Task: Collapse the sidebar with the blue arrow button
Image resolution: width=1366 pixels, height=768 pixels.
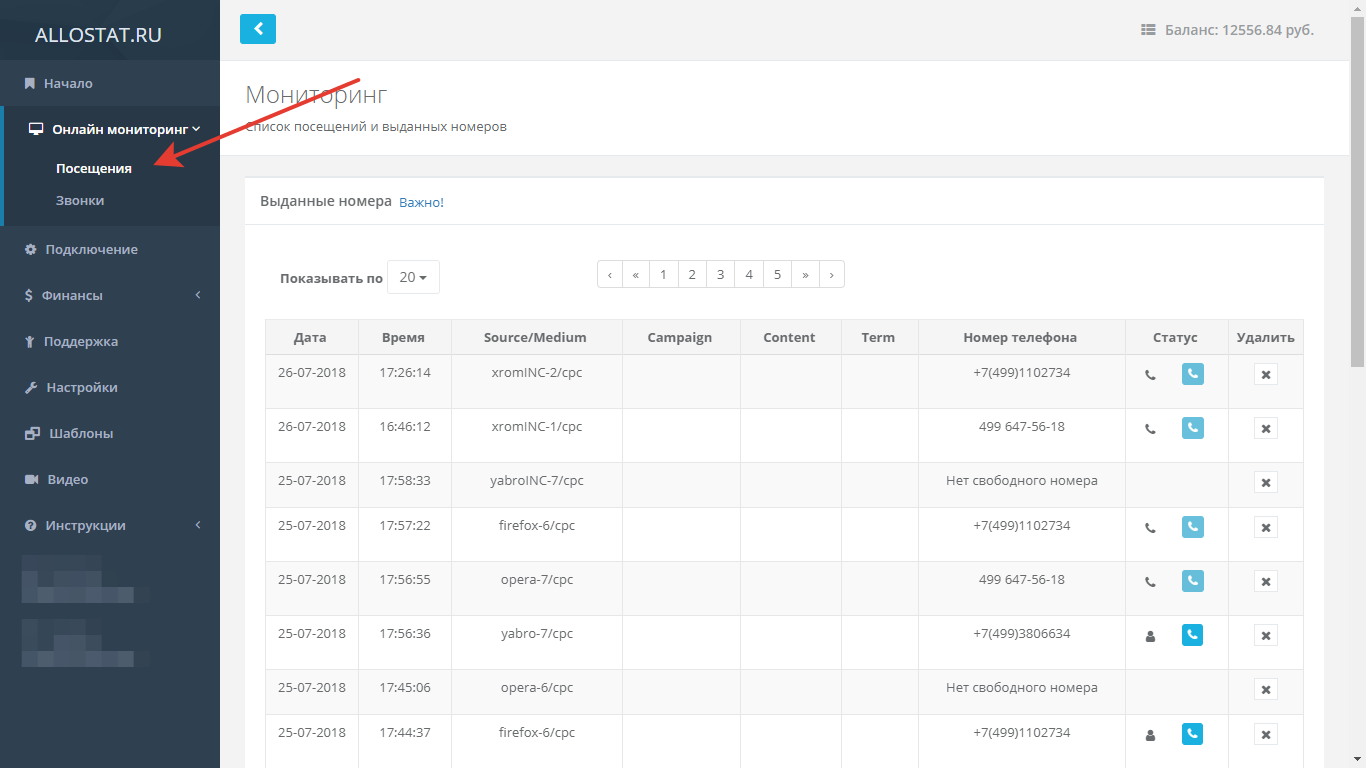Action: [258, 29]
